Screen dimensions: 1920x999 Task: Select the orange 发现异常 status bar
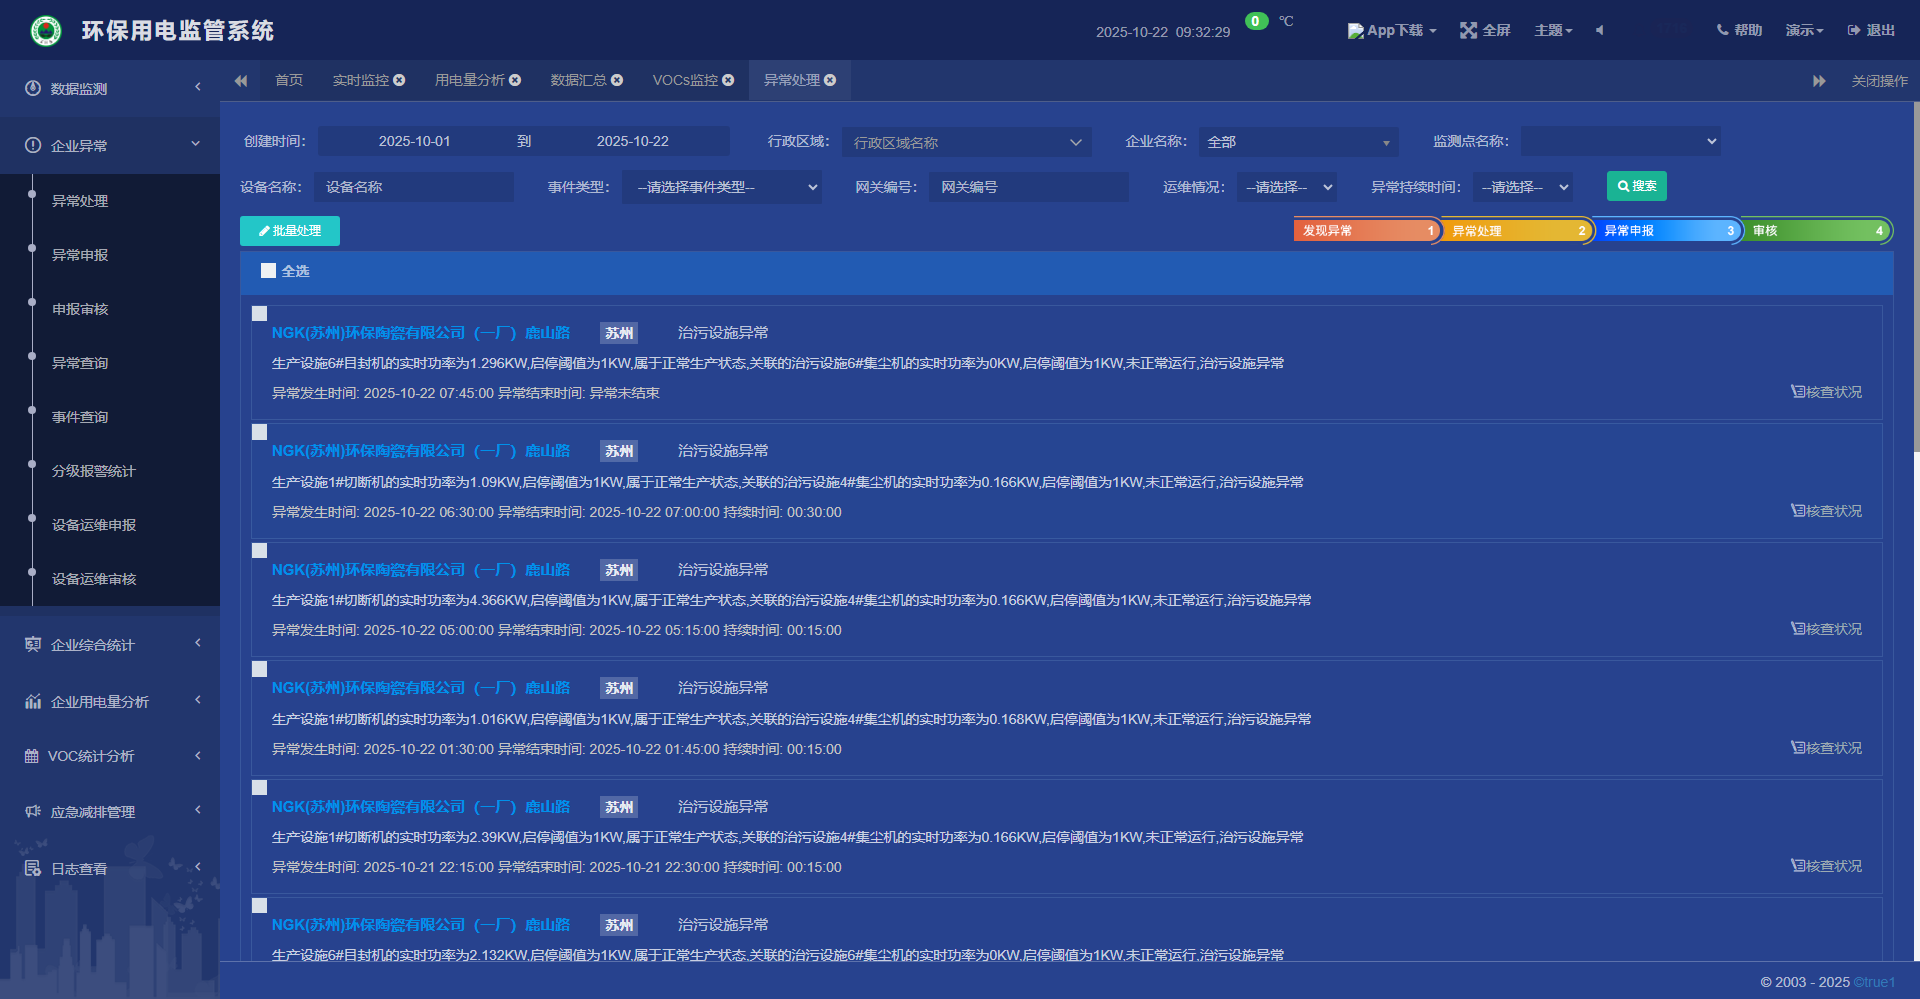1365,231
